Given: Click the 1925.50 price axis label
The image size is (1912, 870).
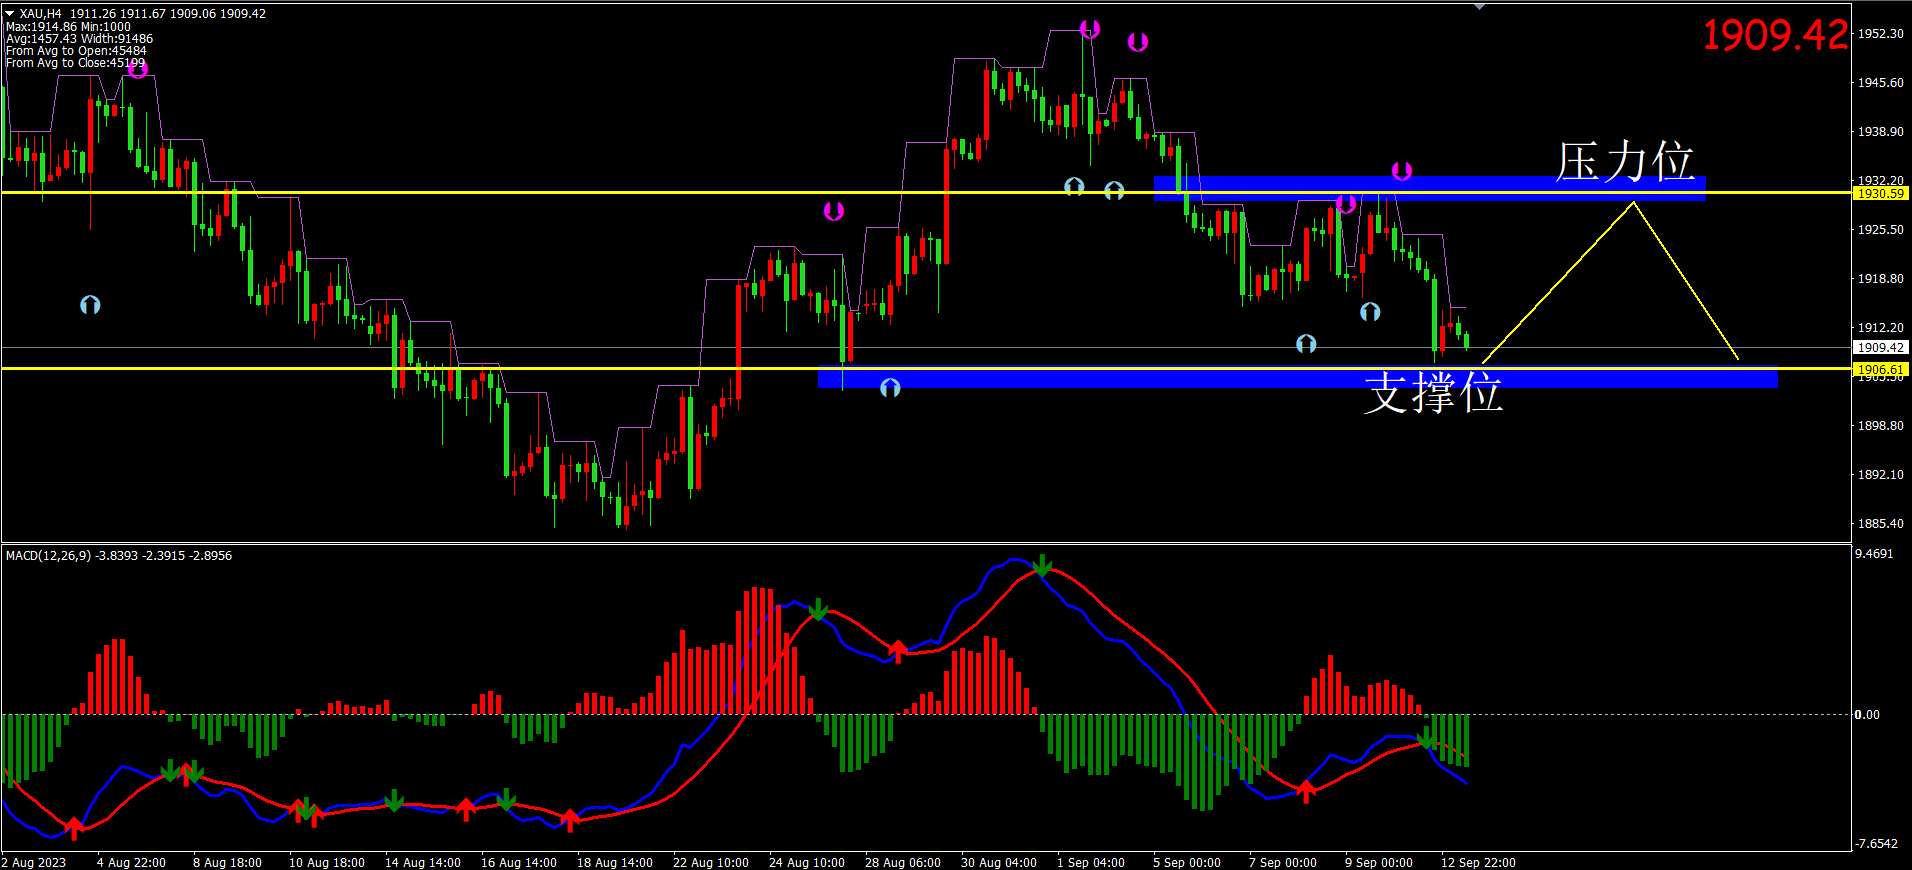Looking at the screenshot, I should pos(1881,229).
